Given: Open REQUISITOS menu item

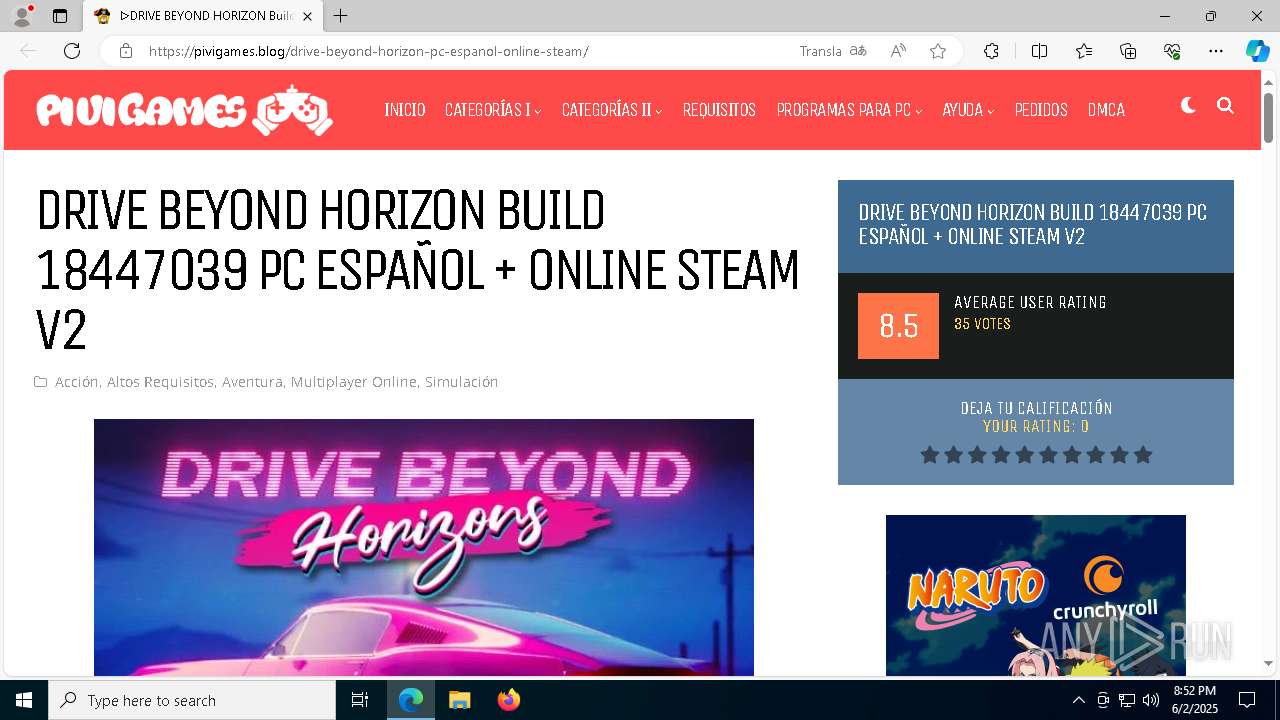Looking at the screenshot, I should (x=719, y=110).
